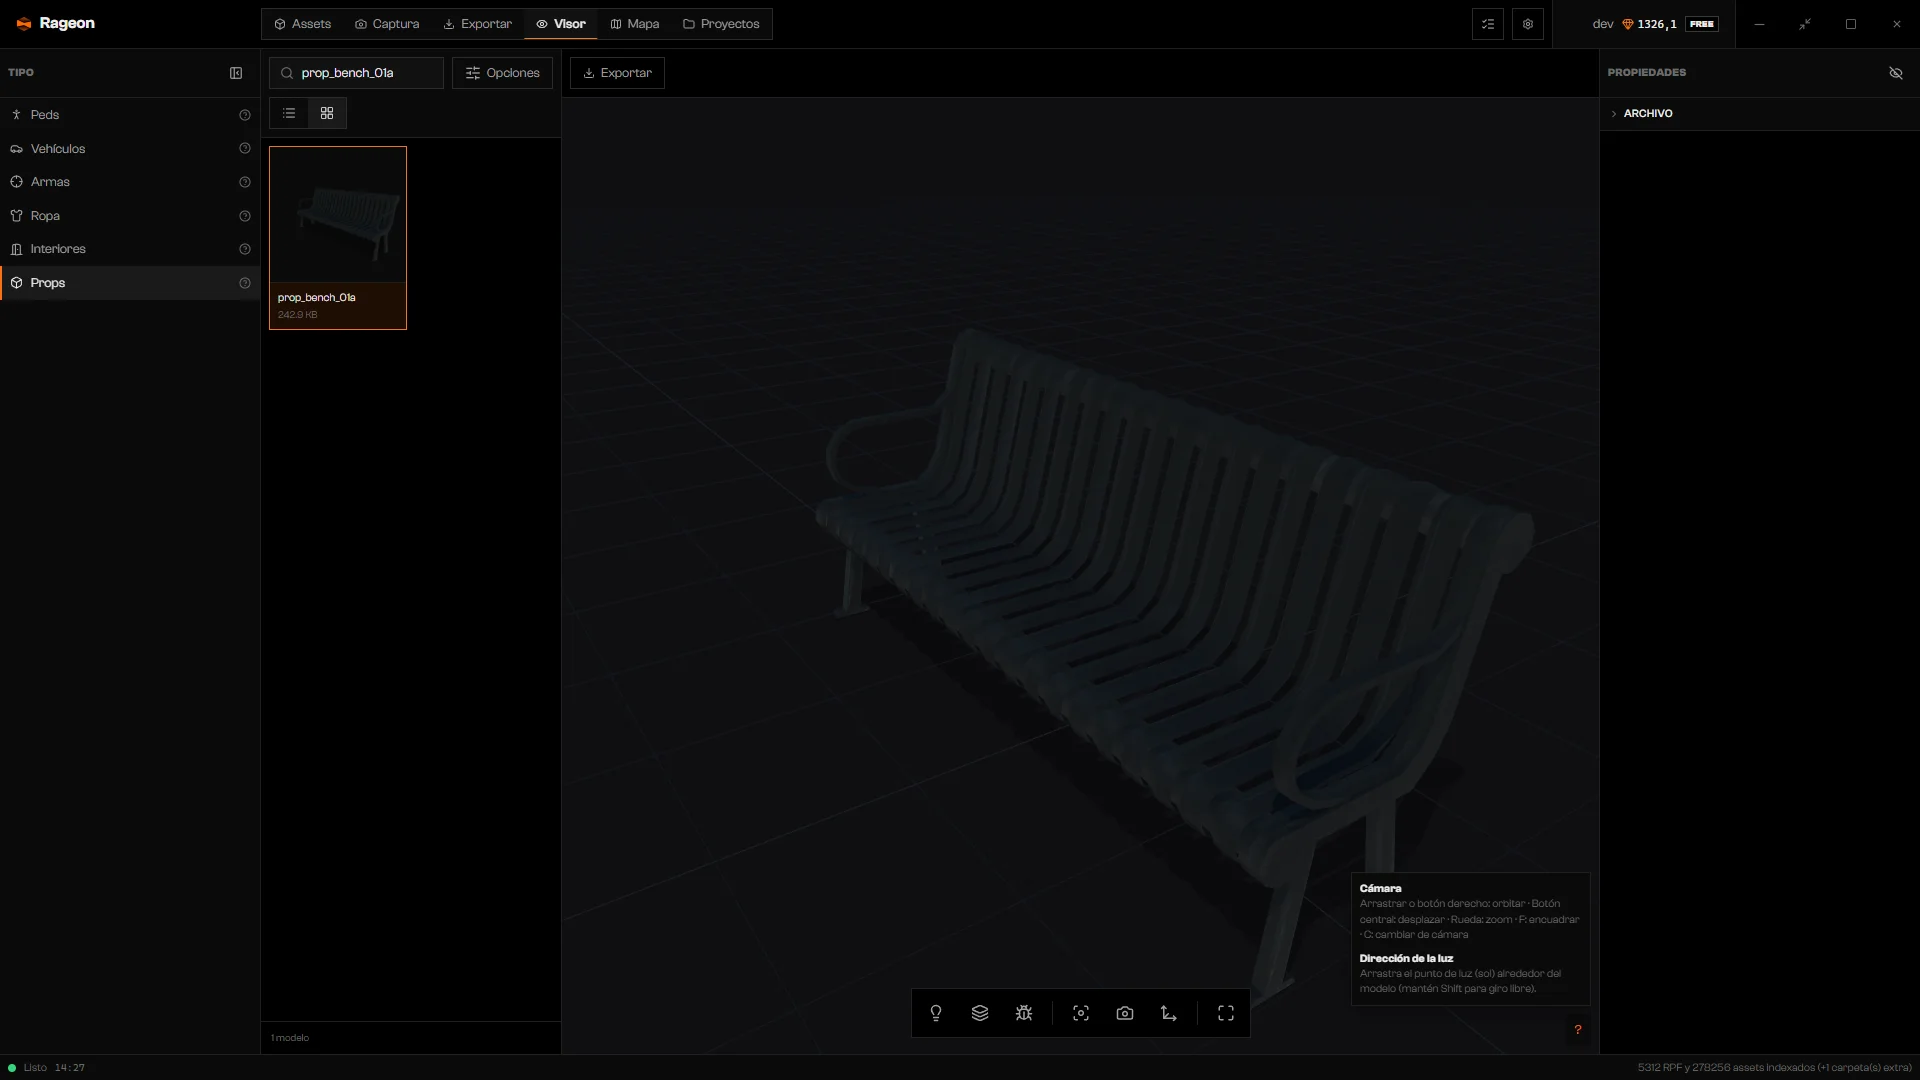Click the help icon next to Interiores
The height and width of the screenshot is (1080, 1920).
pos(245,249)
